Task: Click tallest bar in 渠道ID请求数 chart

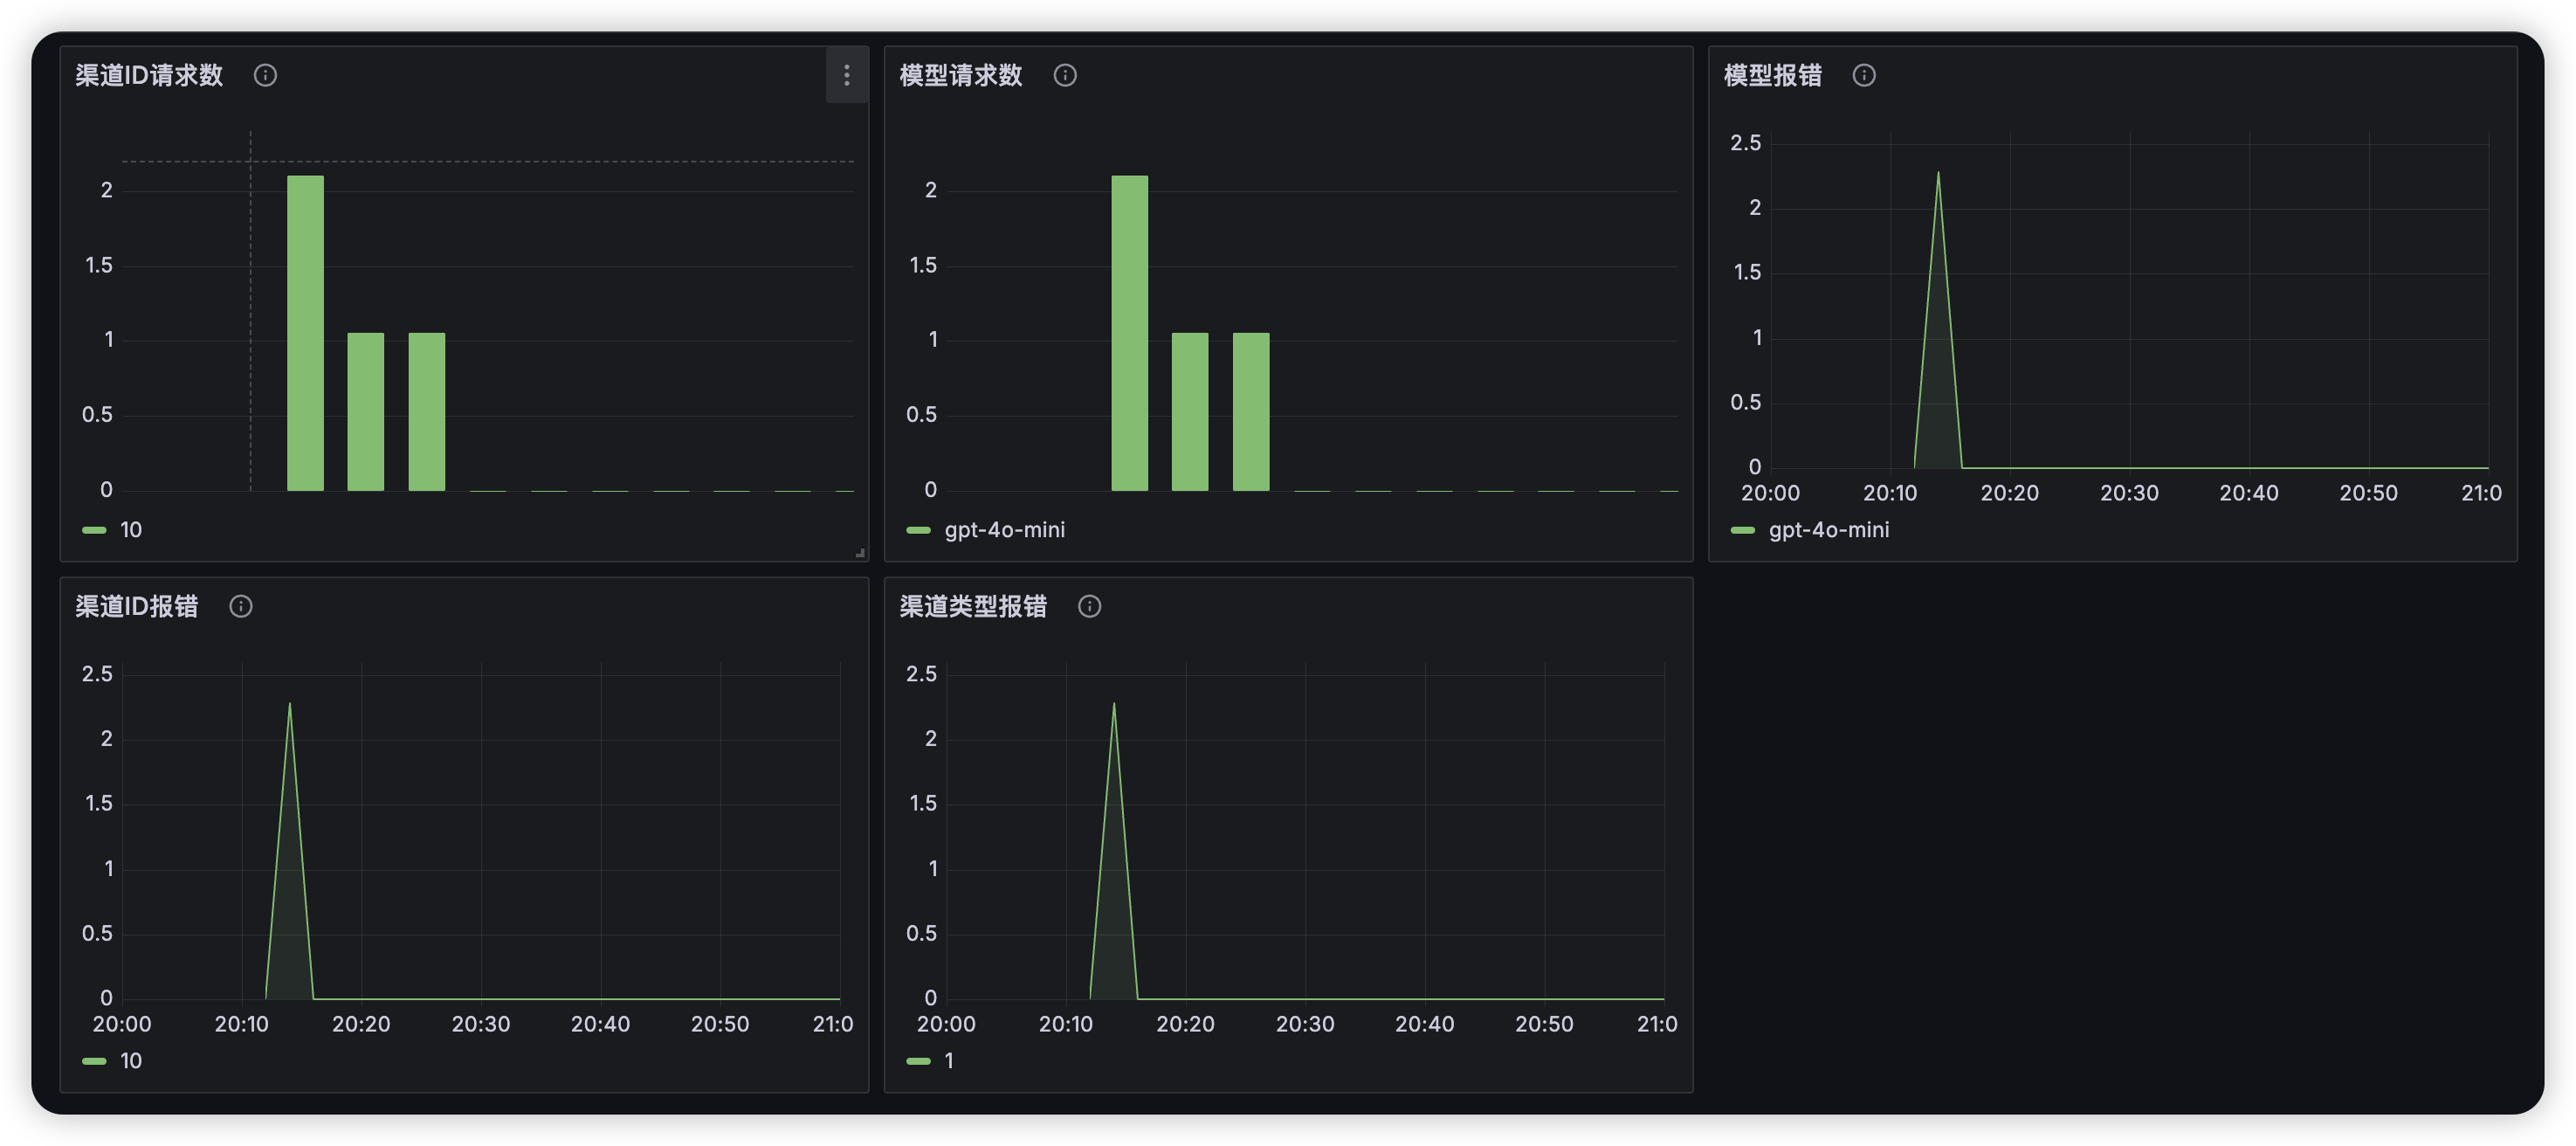Action: point(305,333)
